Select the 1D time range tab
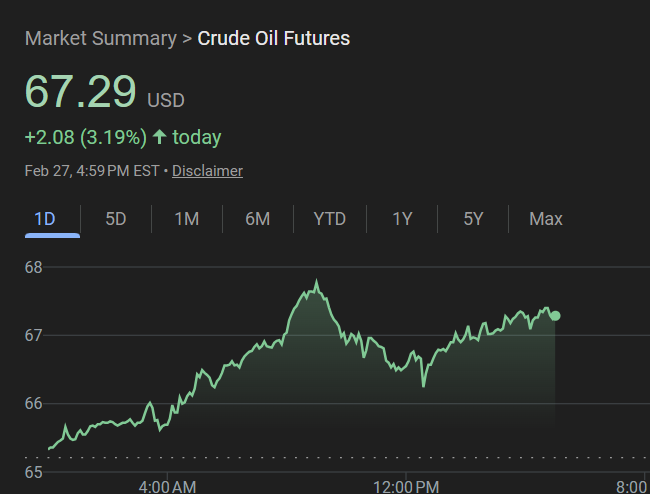Viewport: 650px width, 494px height. [45, 219]
